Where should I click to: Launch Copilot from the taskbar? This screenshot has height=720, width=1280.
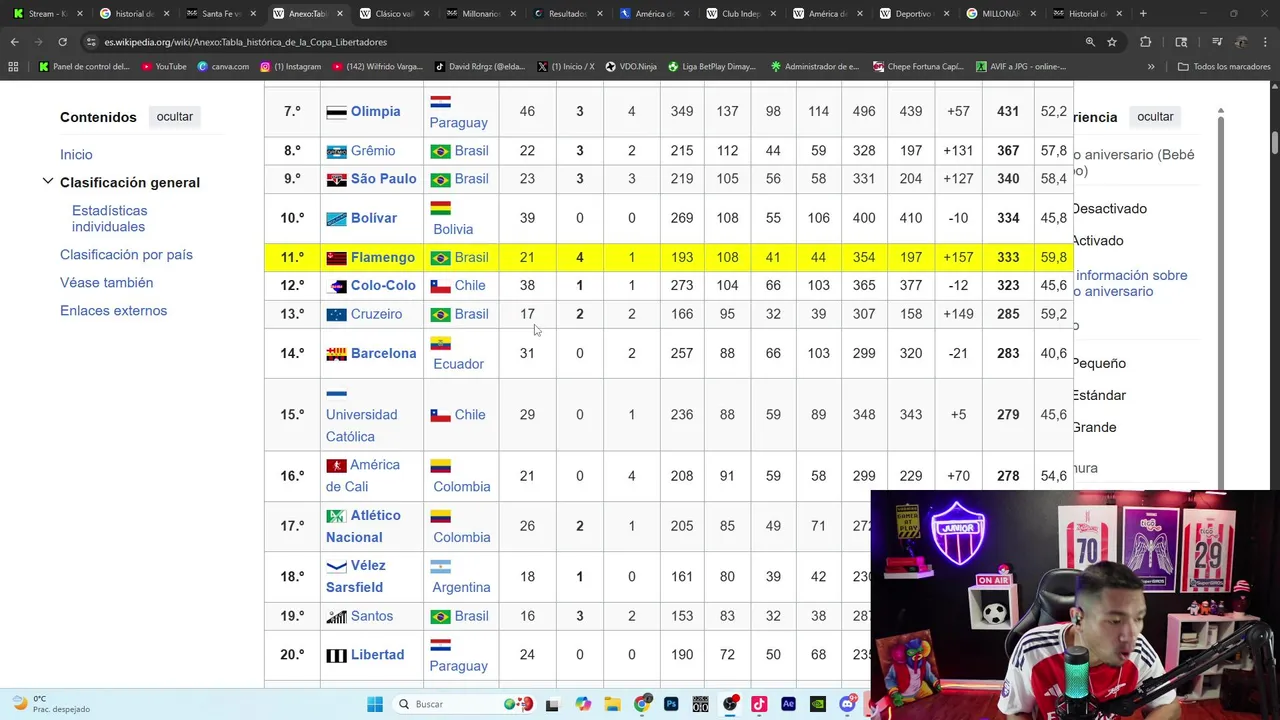583,704
